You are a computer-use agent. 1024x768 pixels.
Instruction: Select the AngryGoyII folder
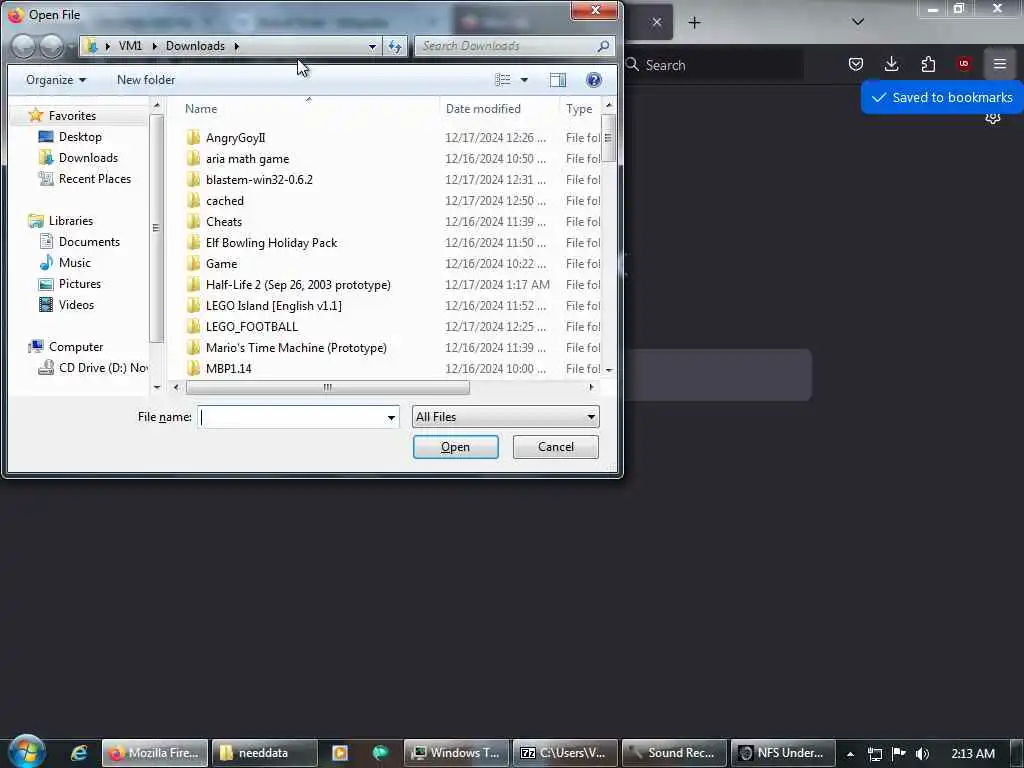(235, 138)
